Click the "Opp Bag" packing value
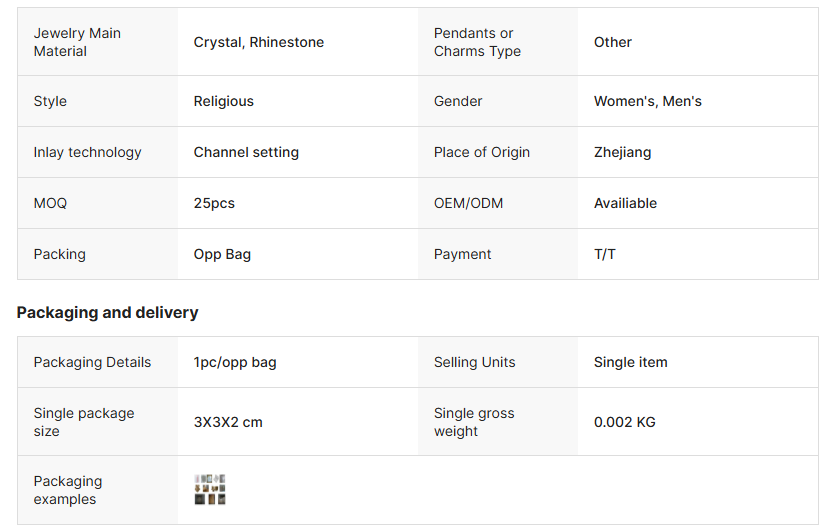This screenshot has height=532, width=835. click(222, 254)
